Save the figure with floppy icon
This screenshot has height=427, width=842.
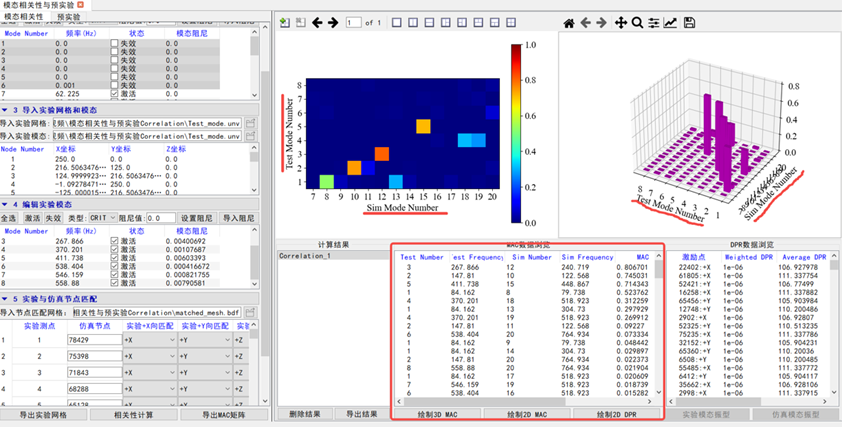tap(689, 23)
